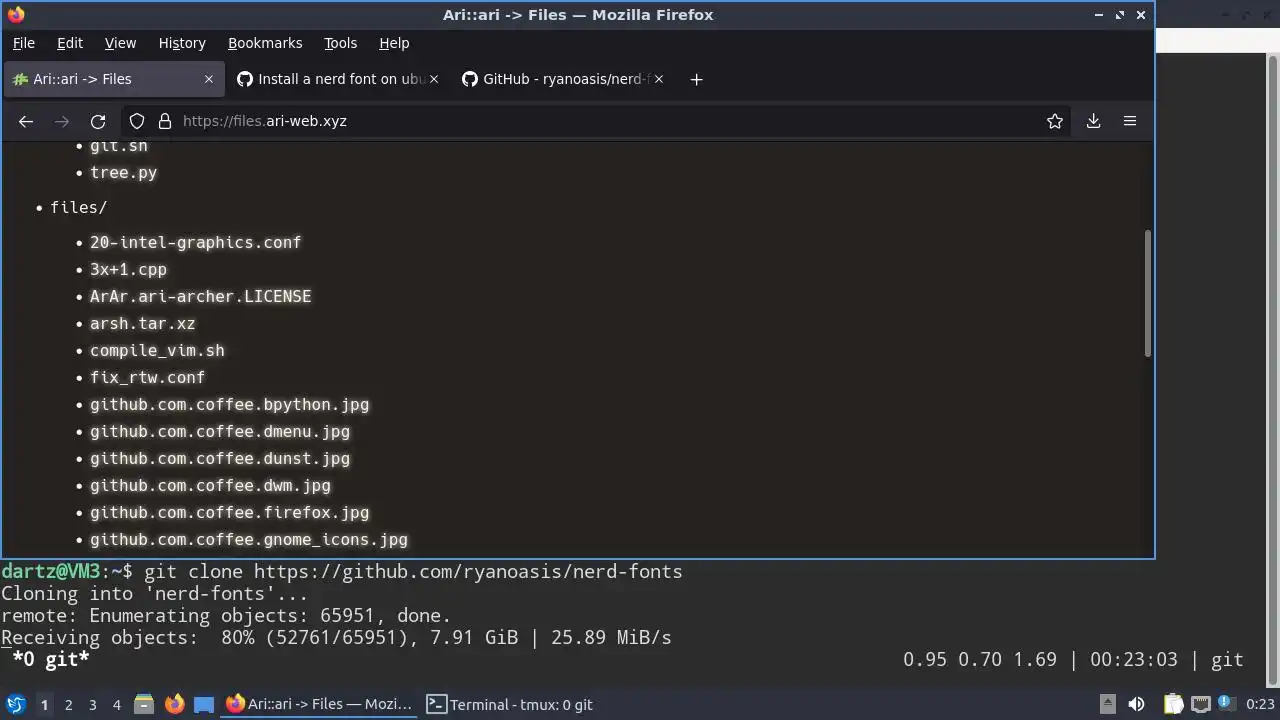Open the View menu
The height and width of the screenshot is (720, 1280).
click(x=120, y=43)
